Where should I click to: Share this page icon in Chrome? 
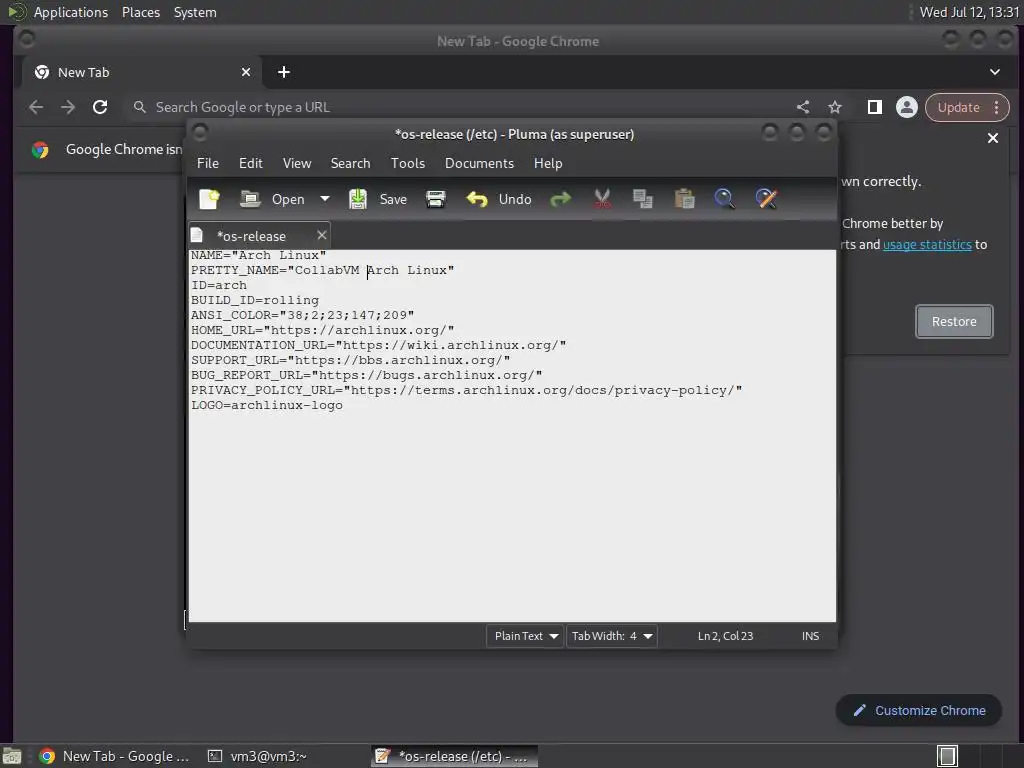click(803, 107)
